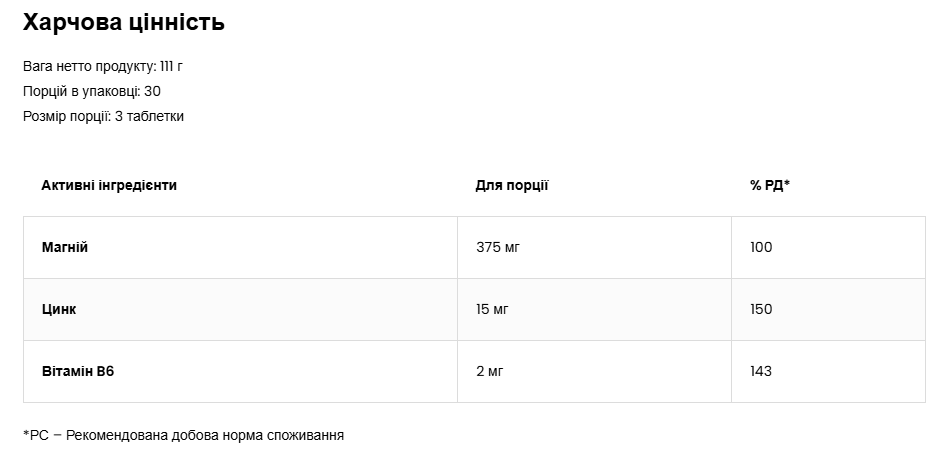Select the "Цинк" ingredient cell
Image resolution: width=952 pixels, height=472 pixels.
coord(59,309)
